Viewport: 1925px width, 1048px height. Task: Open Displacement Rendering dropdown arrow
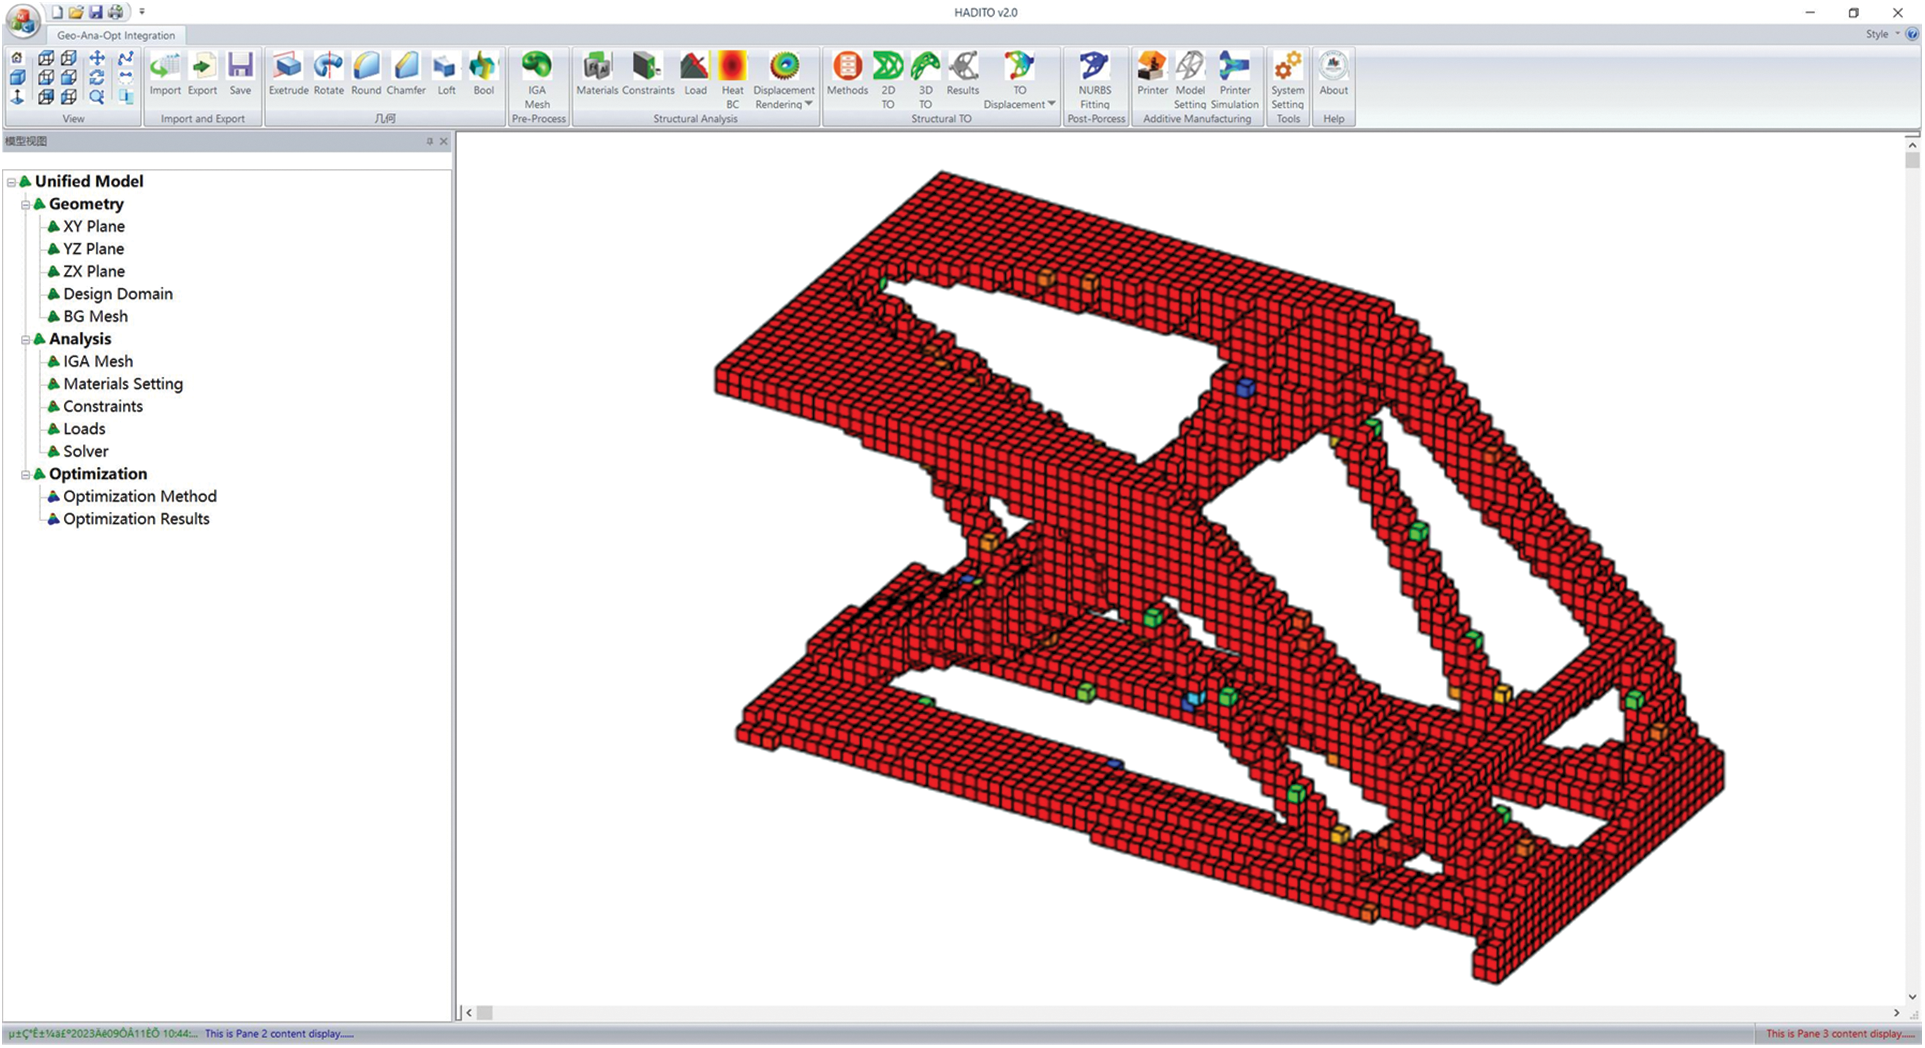[808, 105]
